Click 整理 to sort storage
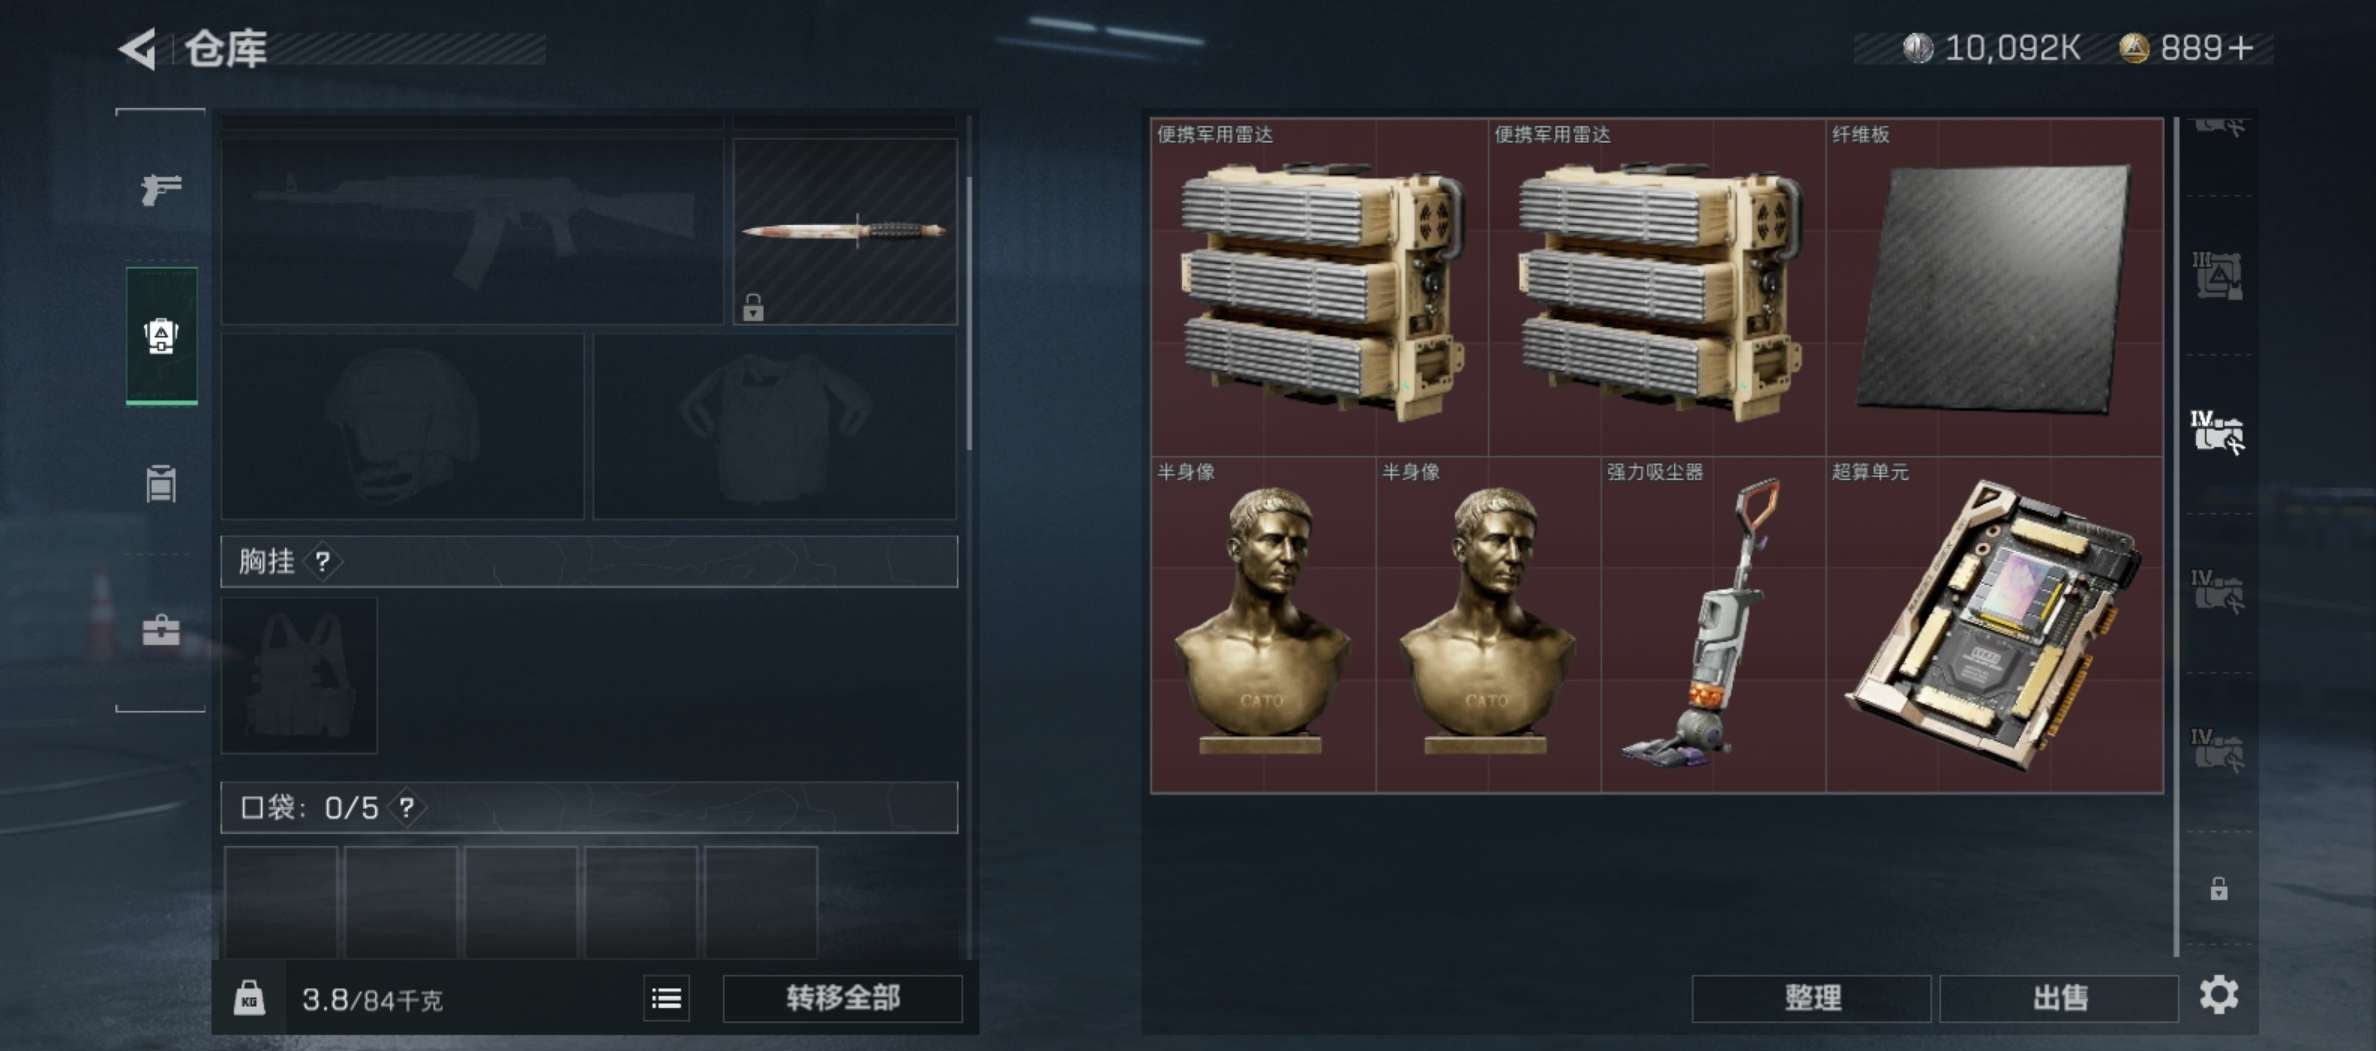Screen dimensions: 2376x1051 click(x=1812, y=998)
